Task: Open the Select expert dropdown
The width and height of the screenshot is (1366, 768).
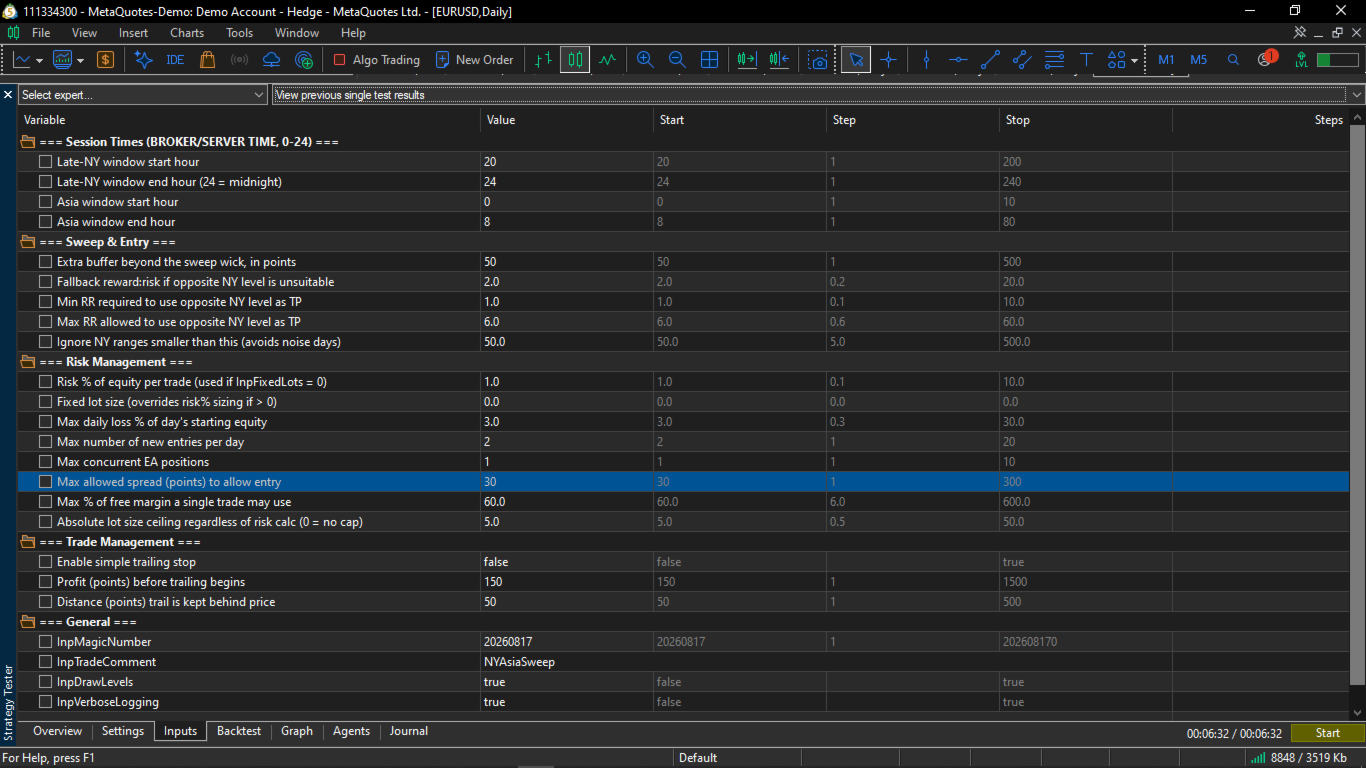Action: [x=143, y=95]
